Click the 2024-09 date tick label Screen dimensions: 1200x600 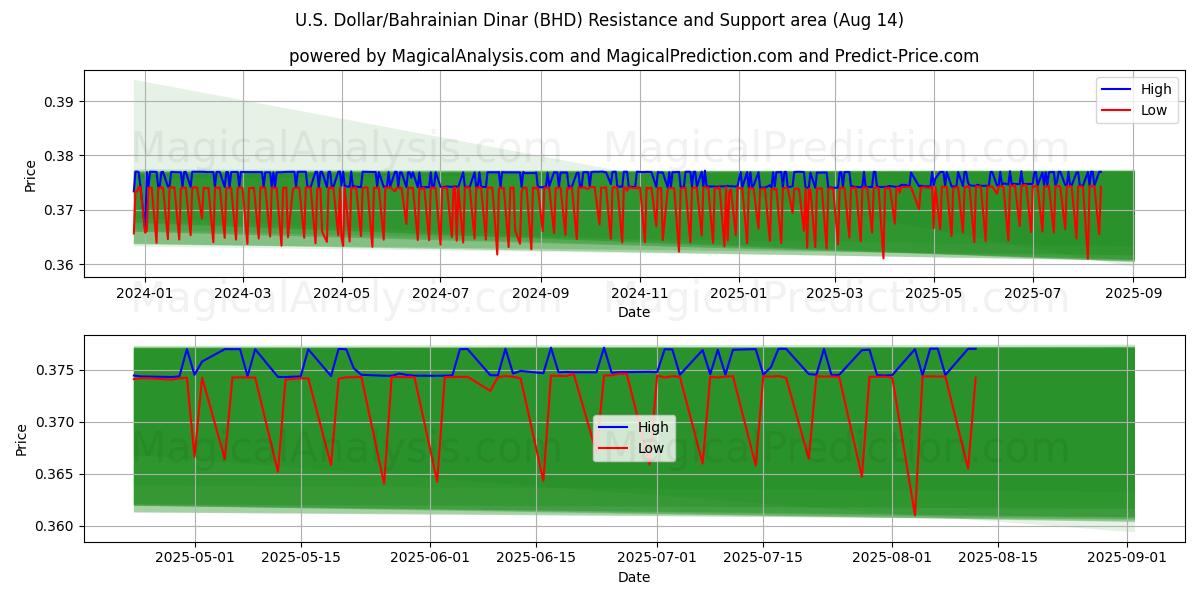pos(541,294)
